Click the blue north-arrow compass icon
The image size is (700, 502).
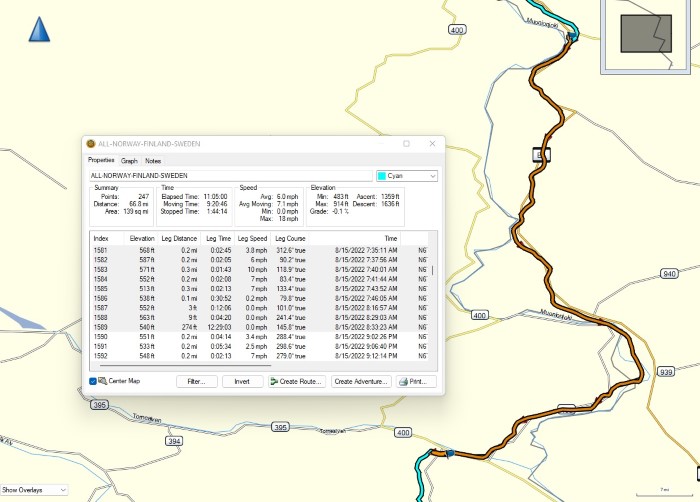click(39, 29)
